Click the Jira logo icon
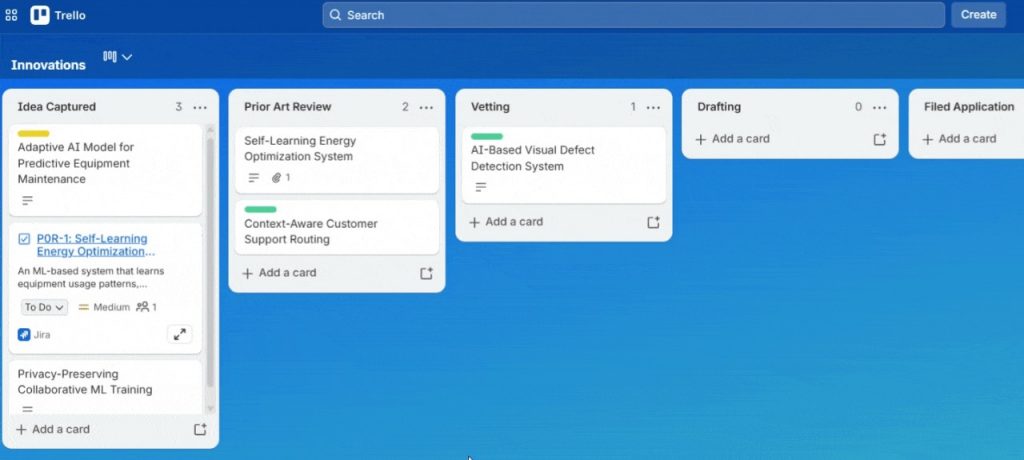 click(24, 335)
